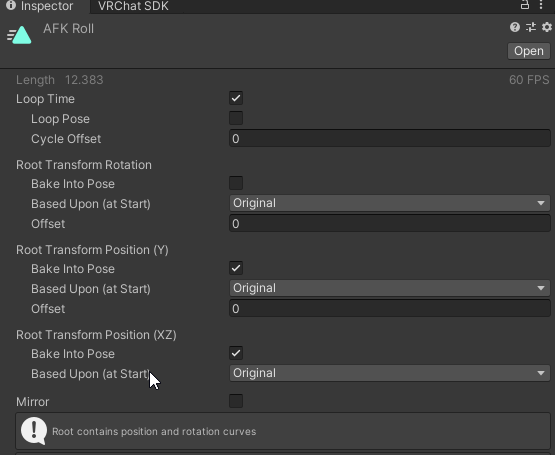Click the warning message icon

pyautogui.click(x=34, y=431)
